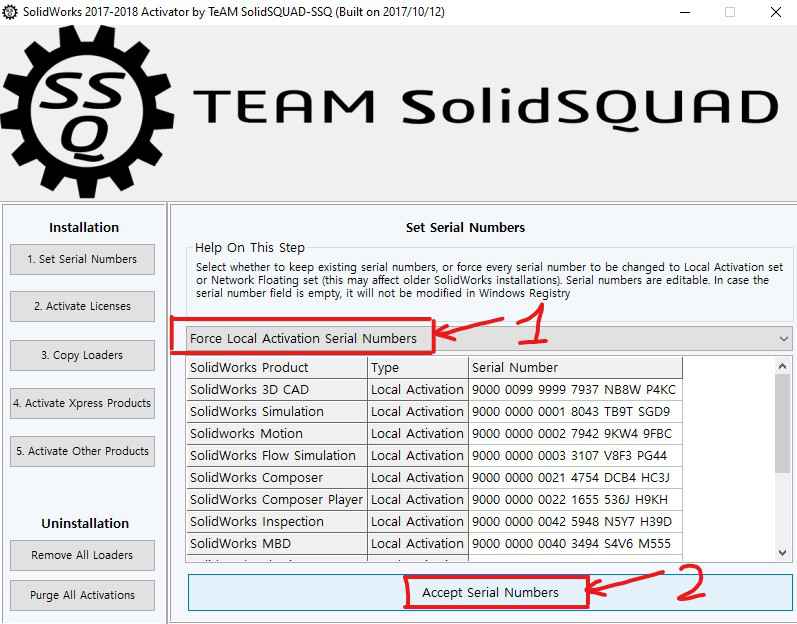Close the Activator window
The width and height of the screenshot is (797, 624).
pos(776,12)
